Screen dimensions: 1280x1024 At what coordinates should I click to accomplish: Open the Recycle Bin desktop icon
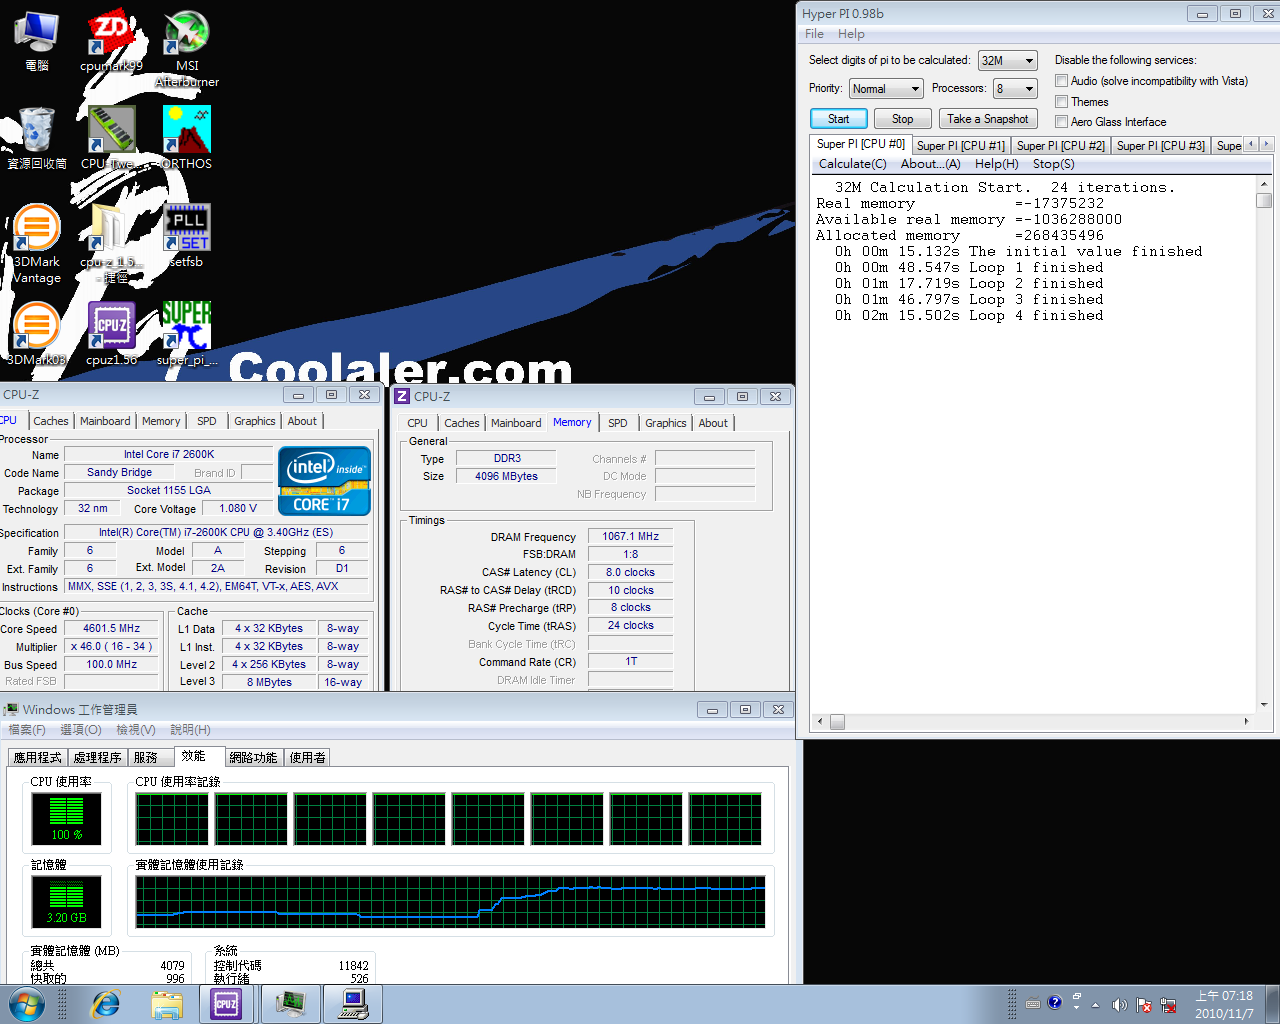coord(37,138)
